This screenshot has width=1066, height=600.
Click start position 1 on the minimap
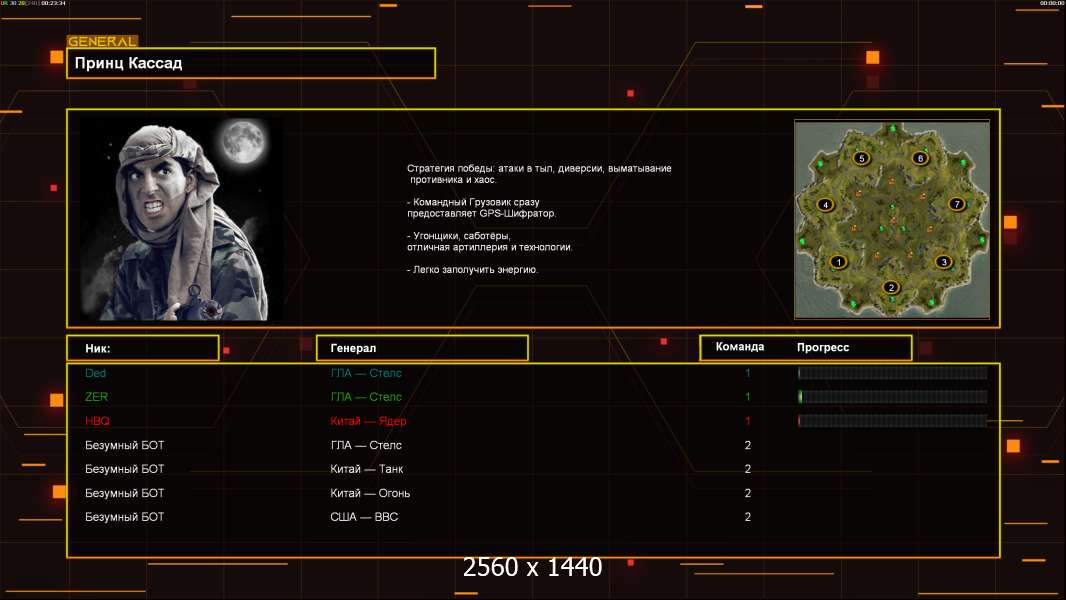coord(838,262)
